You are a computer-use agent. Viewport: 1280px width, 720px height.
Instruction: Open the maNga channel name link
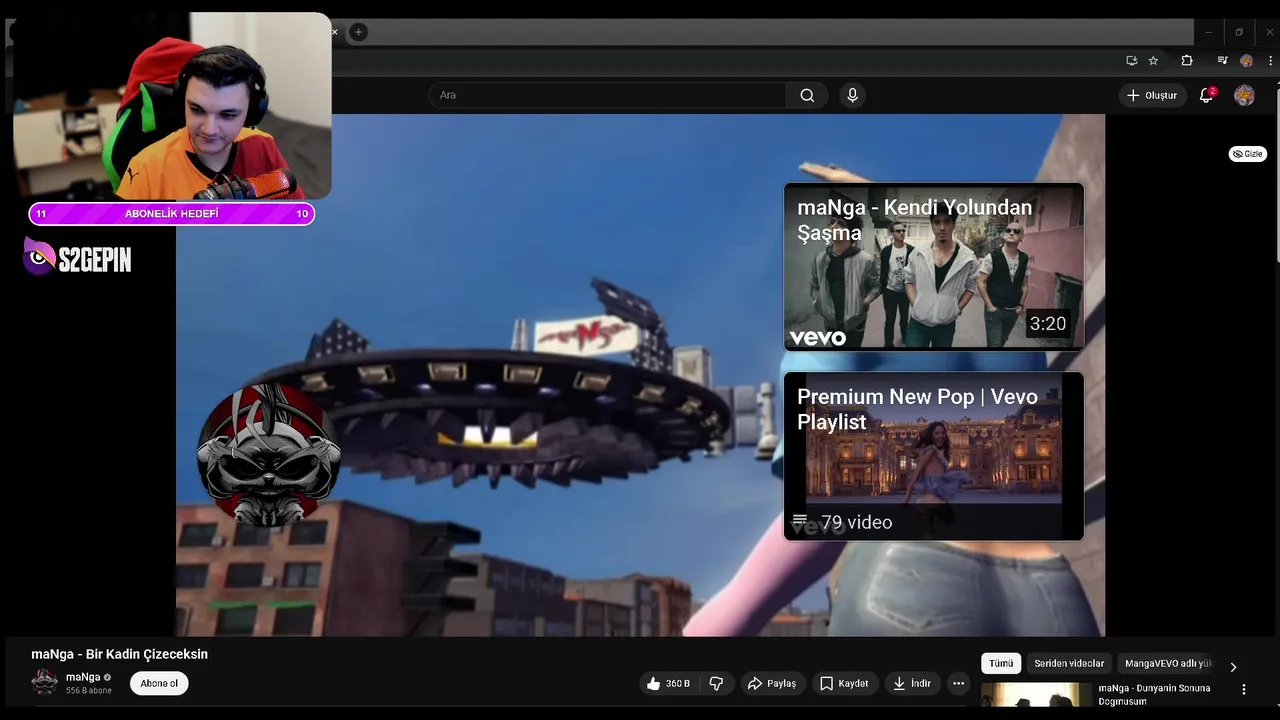83,677
